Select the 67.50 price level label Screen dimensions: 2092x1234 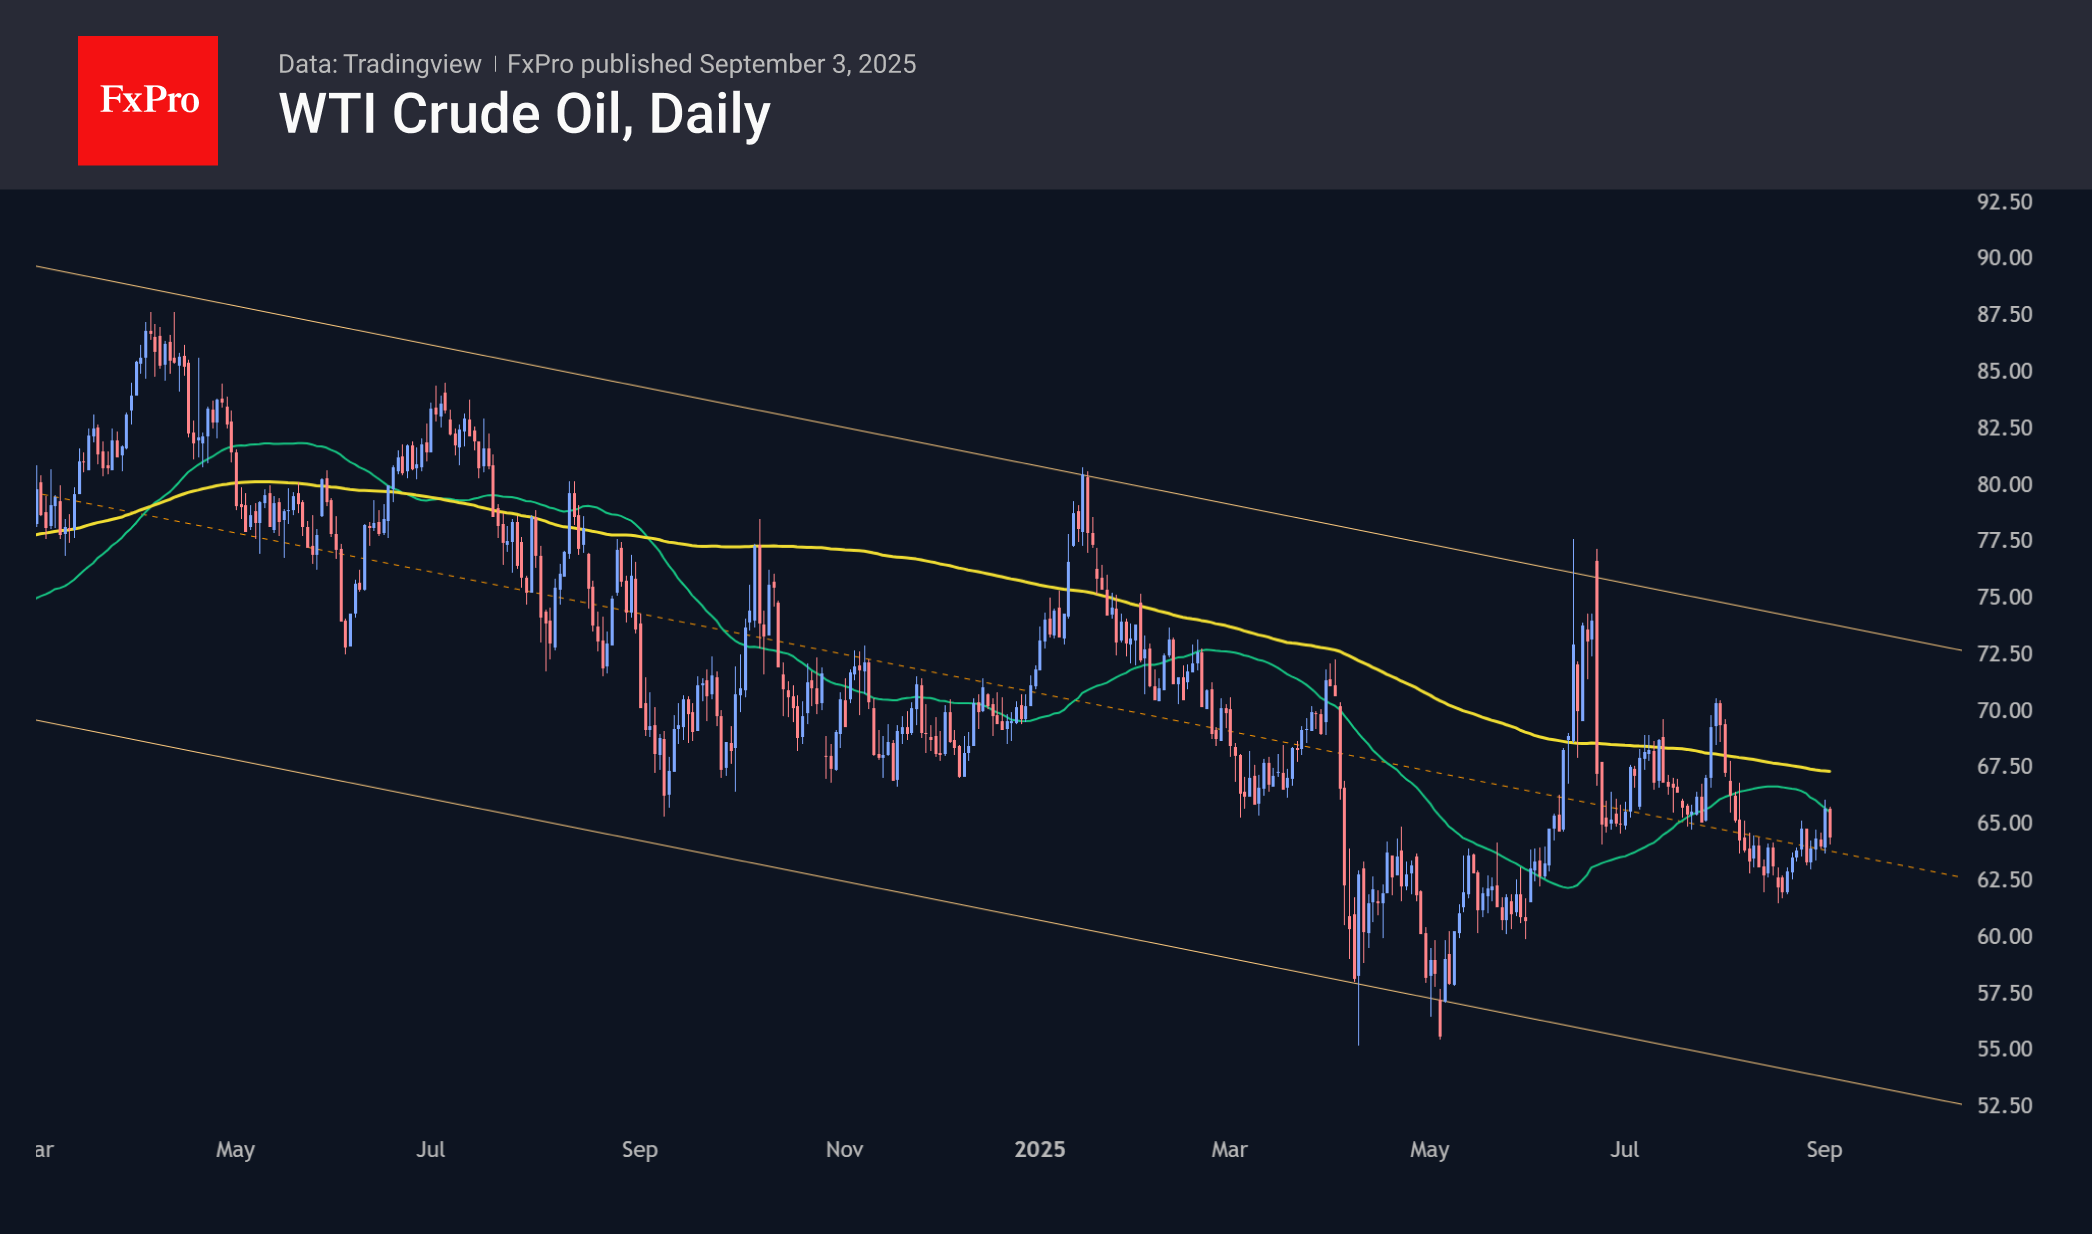click(x=2004, y=766)
